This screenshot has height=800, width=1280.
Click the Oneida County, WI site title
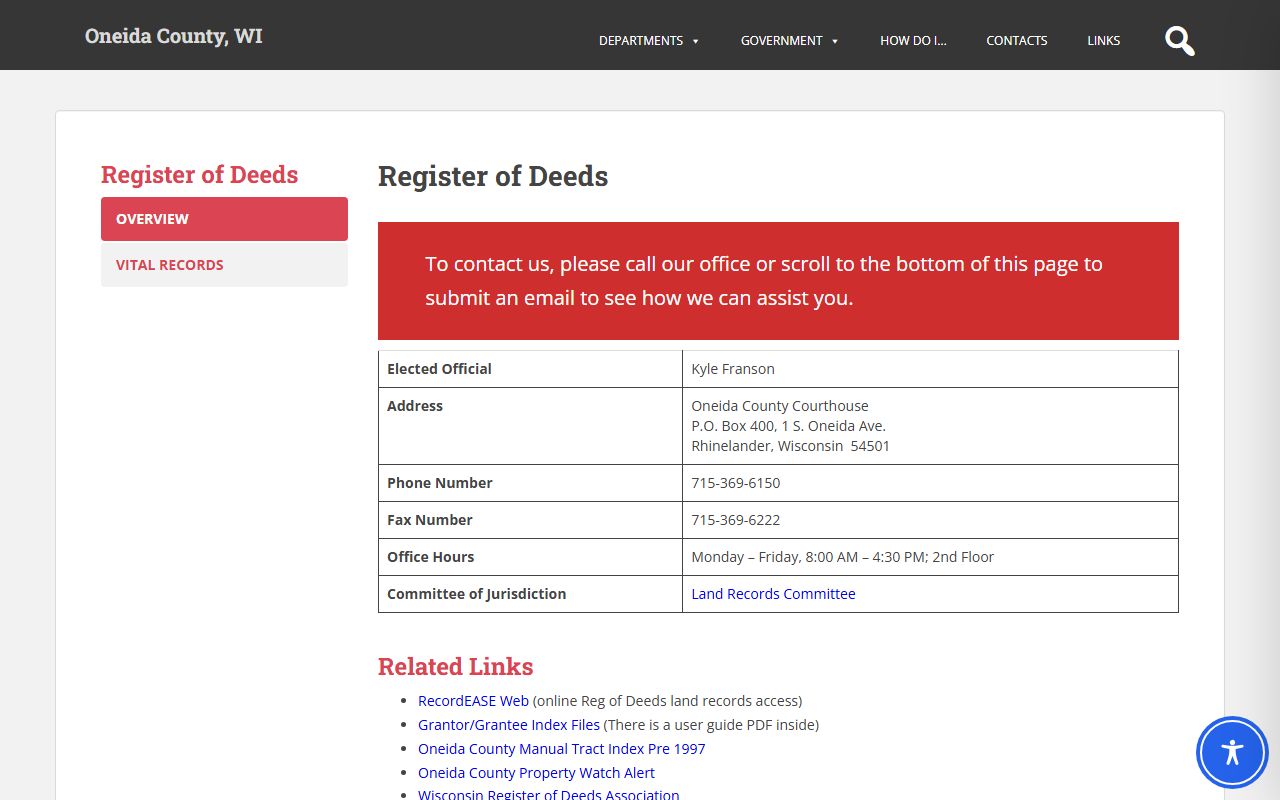(174, 36)
